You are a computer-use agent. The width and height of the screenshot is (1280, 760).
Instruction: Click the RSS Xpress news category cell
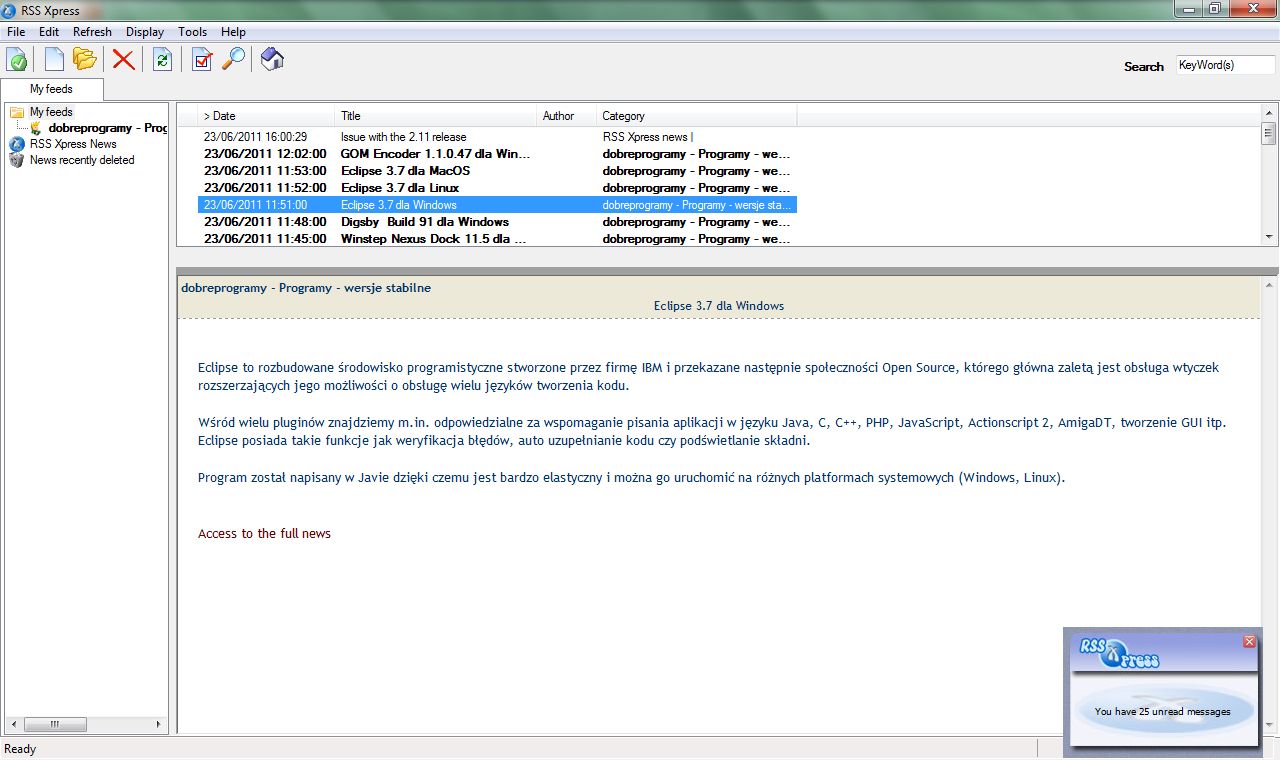coord(648,137)
